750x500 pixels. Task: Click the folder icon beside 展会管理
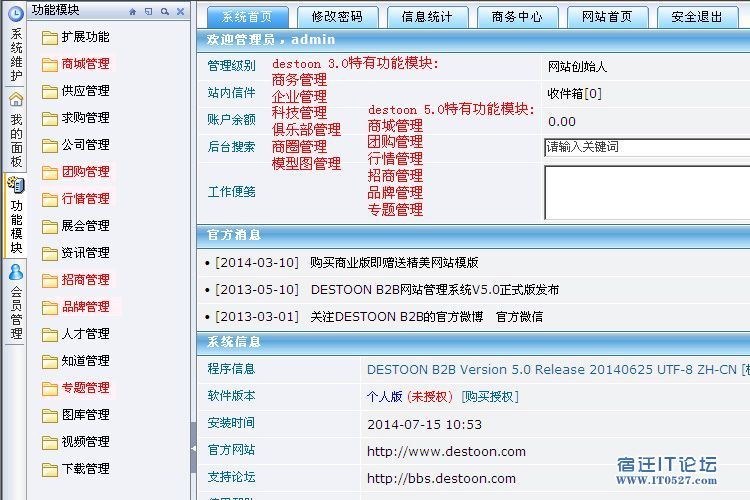[x=50, y=226]
